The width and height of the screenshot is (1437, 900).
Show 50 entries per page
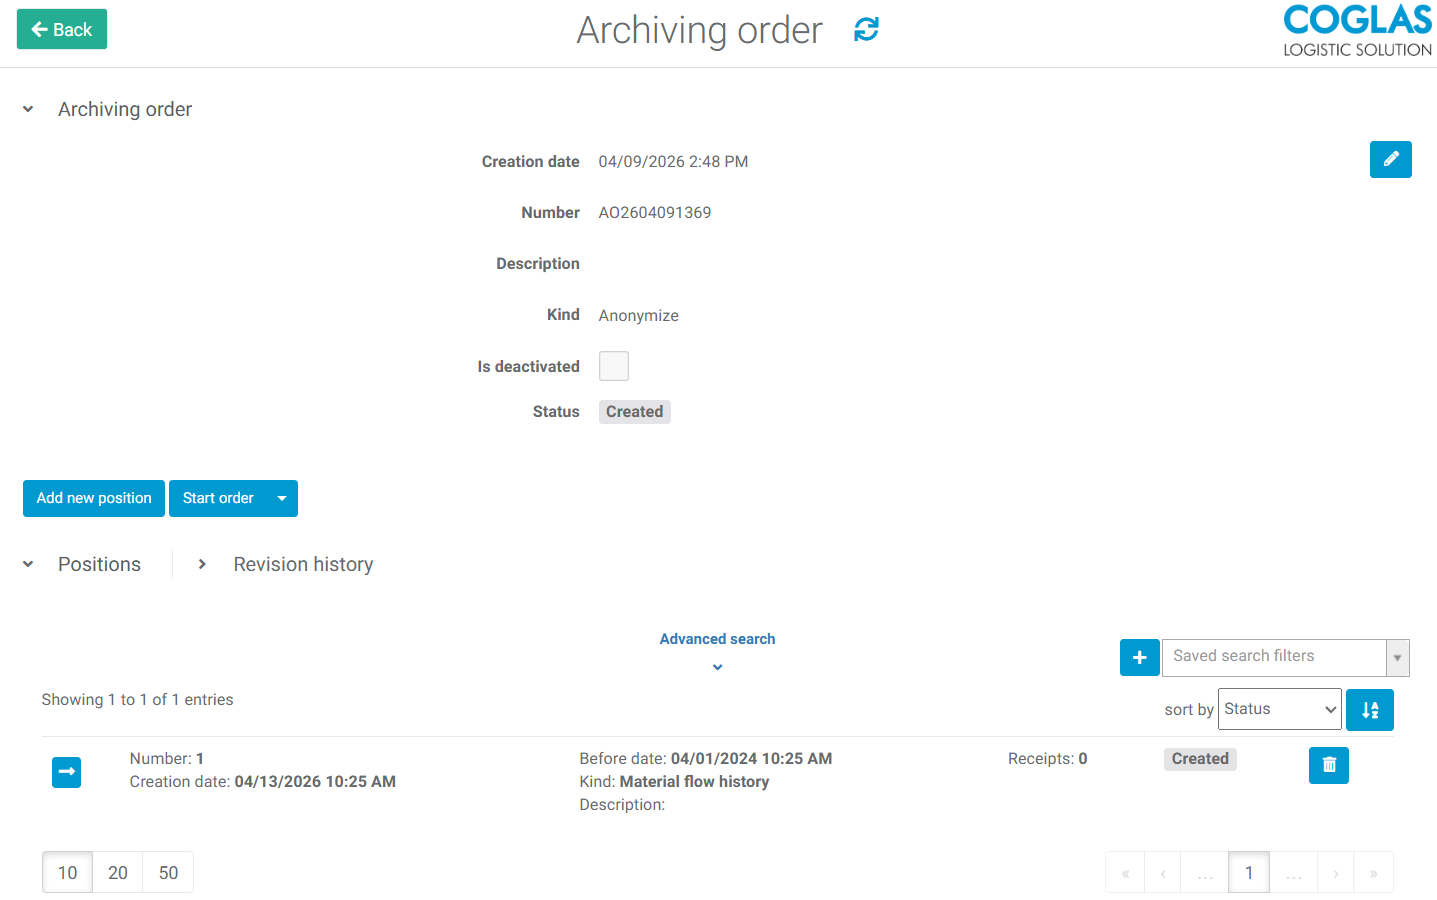pyautogui.click(x=167, y=871)
